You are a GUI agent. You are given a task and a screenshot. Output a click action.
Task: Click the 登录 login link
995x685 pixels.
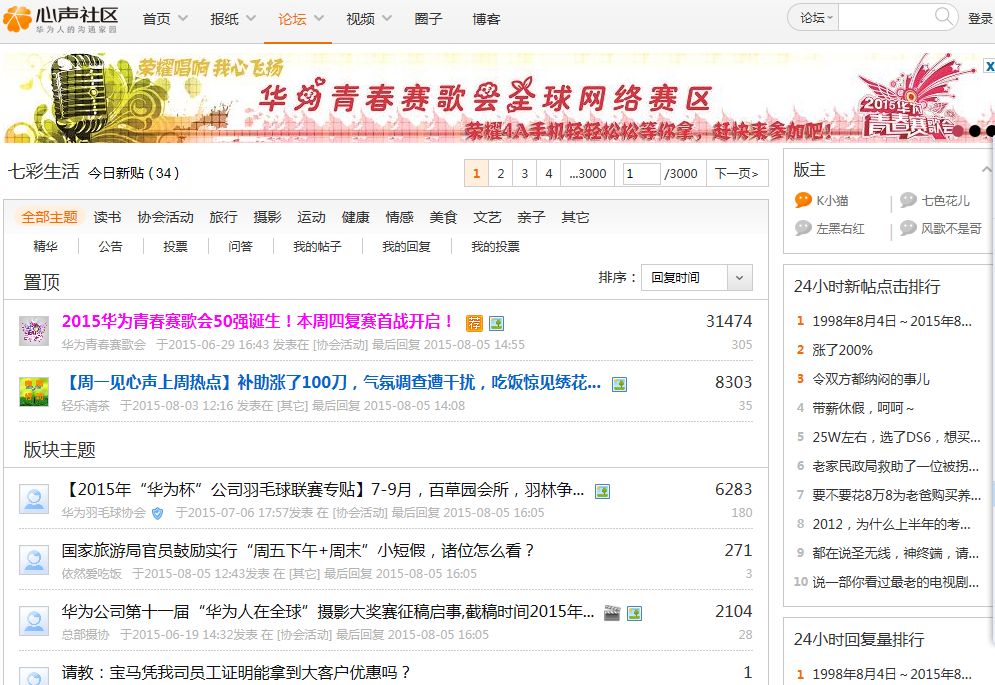pyautogui.click(x=980, y=19)
